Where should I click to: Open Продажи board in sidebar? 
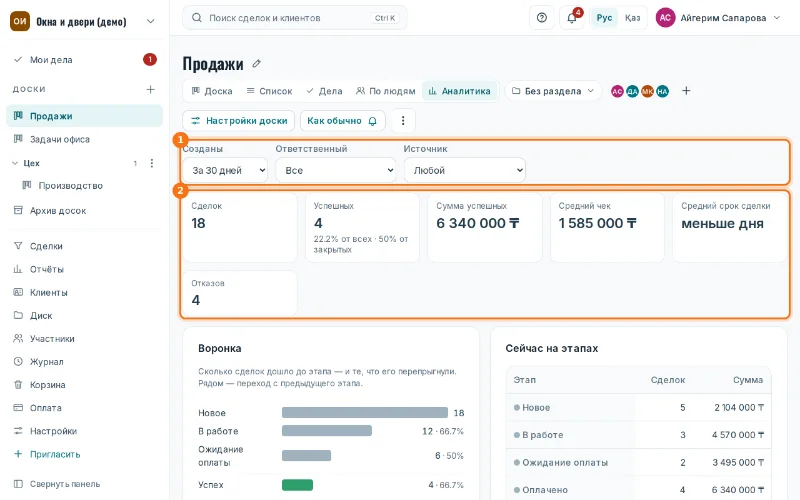click(x=84, y=116)
